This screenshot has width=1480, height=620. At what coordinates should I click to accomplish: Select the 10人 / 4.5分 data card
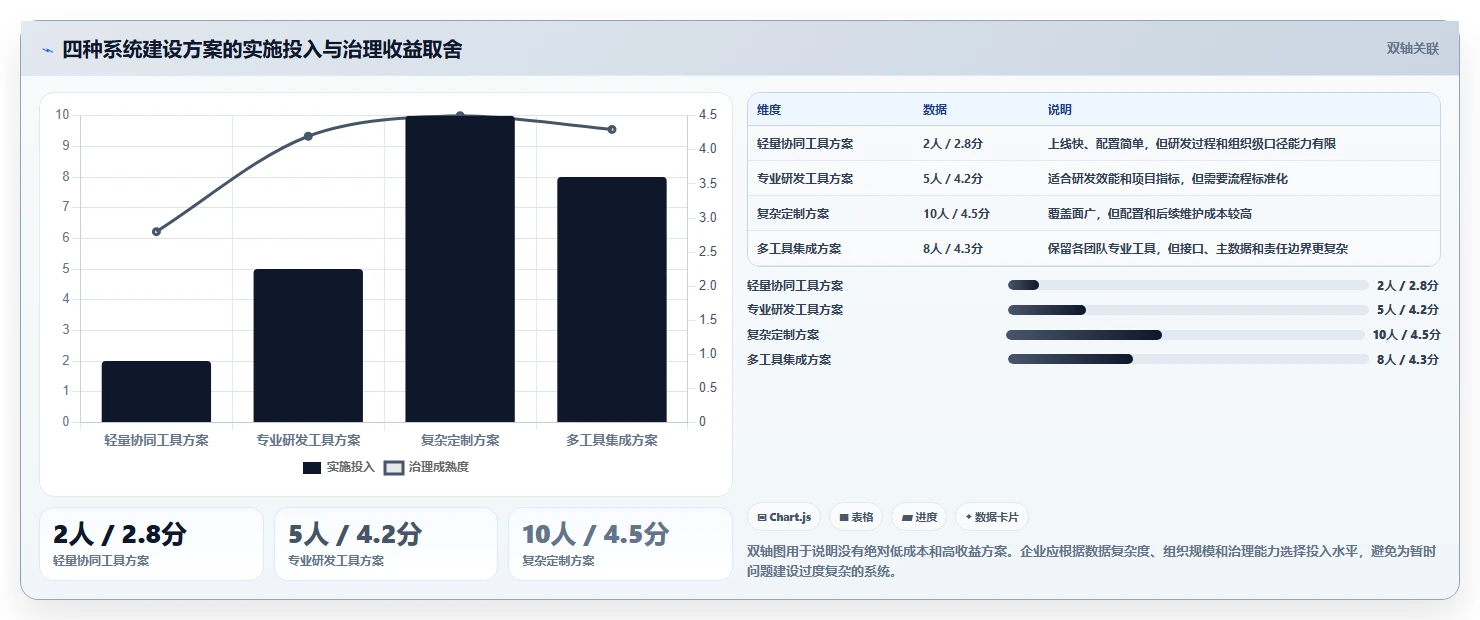pyautogui.click(x=620, y=544)
